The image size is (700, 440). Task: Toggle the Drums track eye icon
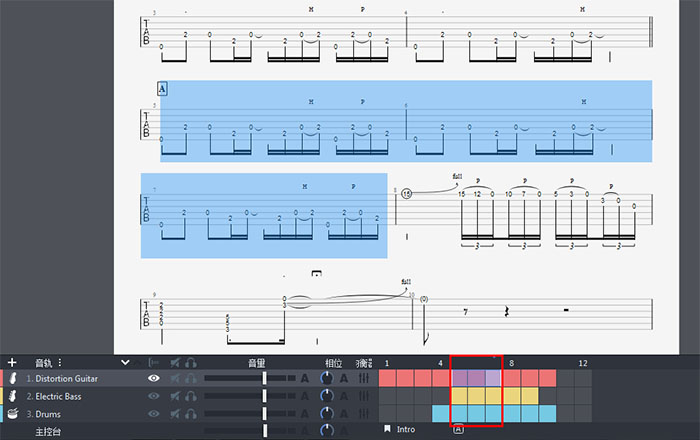tap(154, 413)
